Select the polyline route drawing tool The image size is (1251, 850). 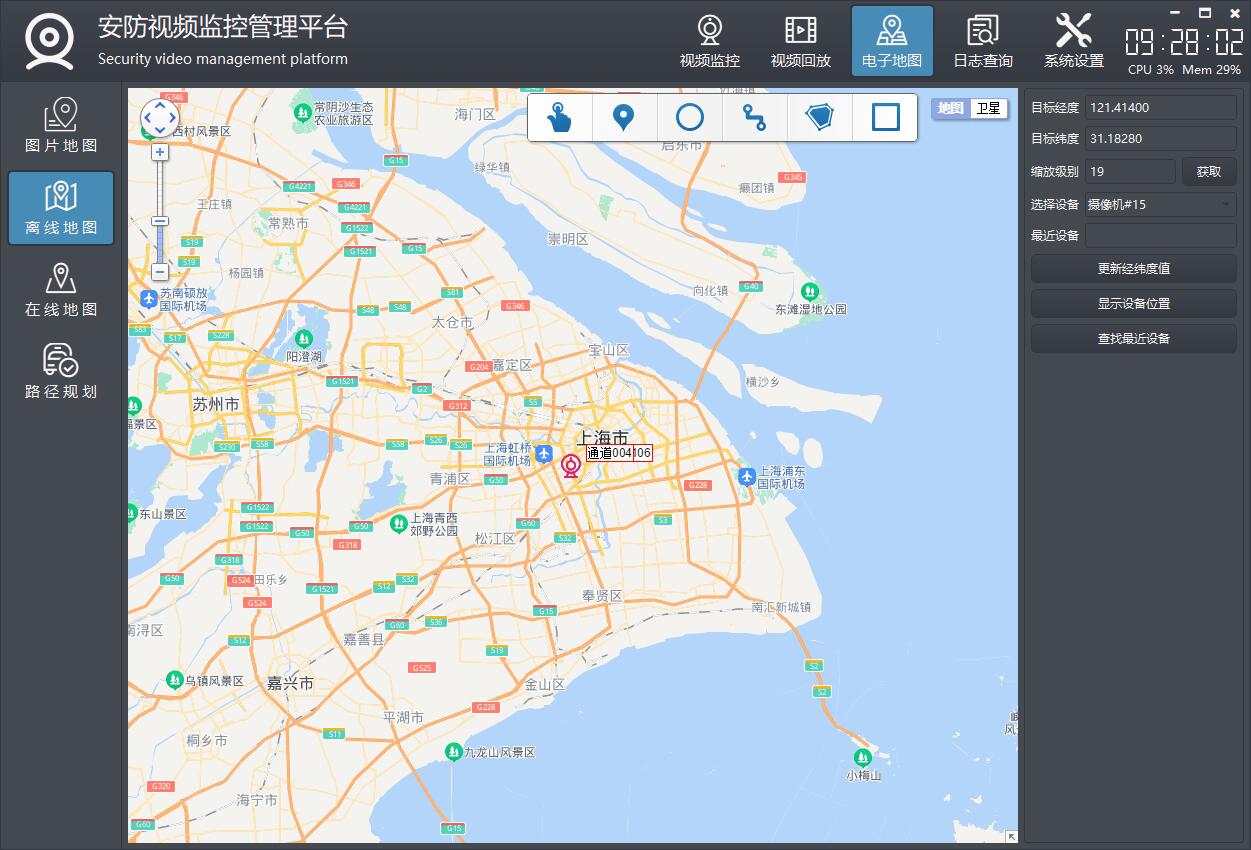tap(755, 118)
